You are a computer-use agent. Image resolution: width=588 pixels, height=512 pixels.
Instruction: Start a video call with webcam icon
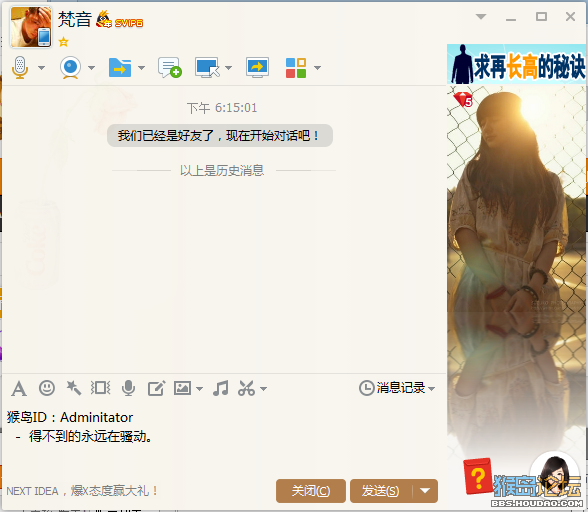[70, 68]
